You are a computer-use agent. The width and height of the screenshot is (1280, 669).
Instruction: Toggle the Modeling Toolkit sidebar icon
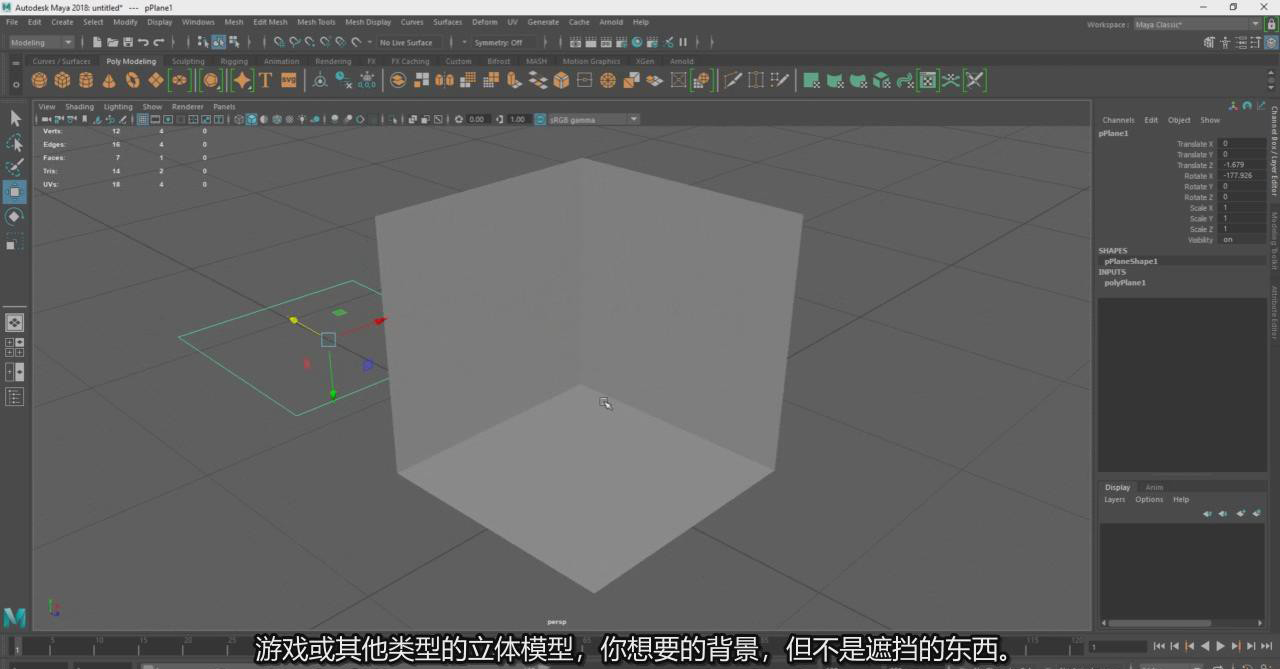[x=1210, y=42]
